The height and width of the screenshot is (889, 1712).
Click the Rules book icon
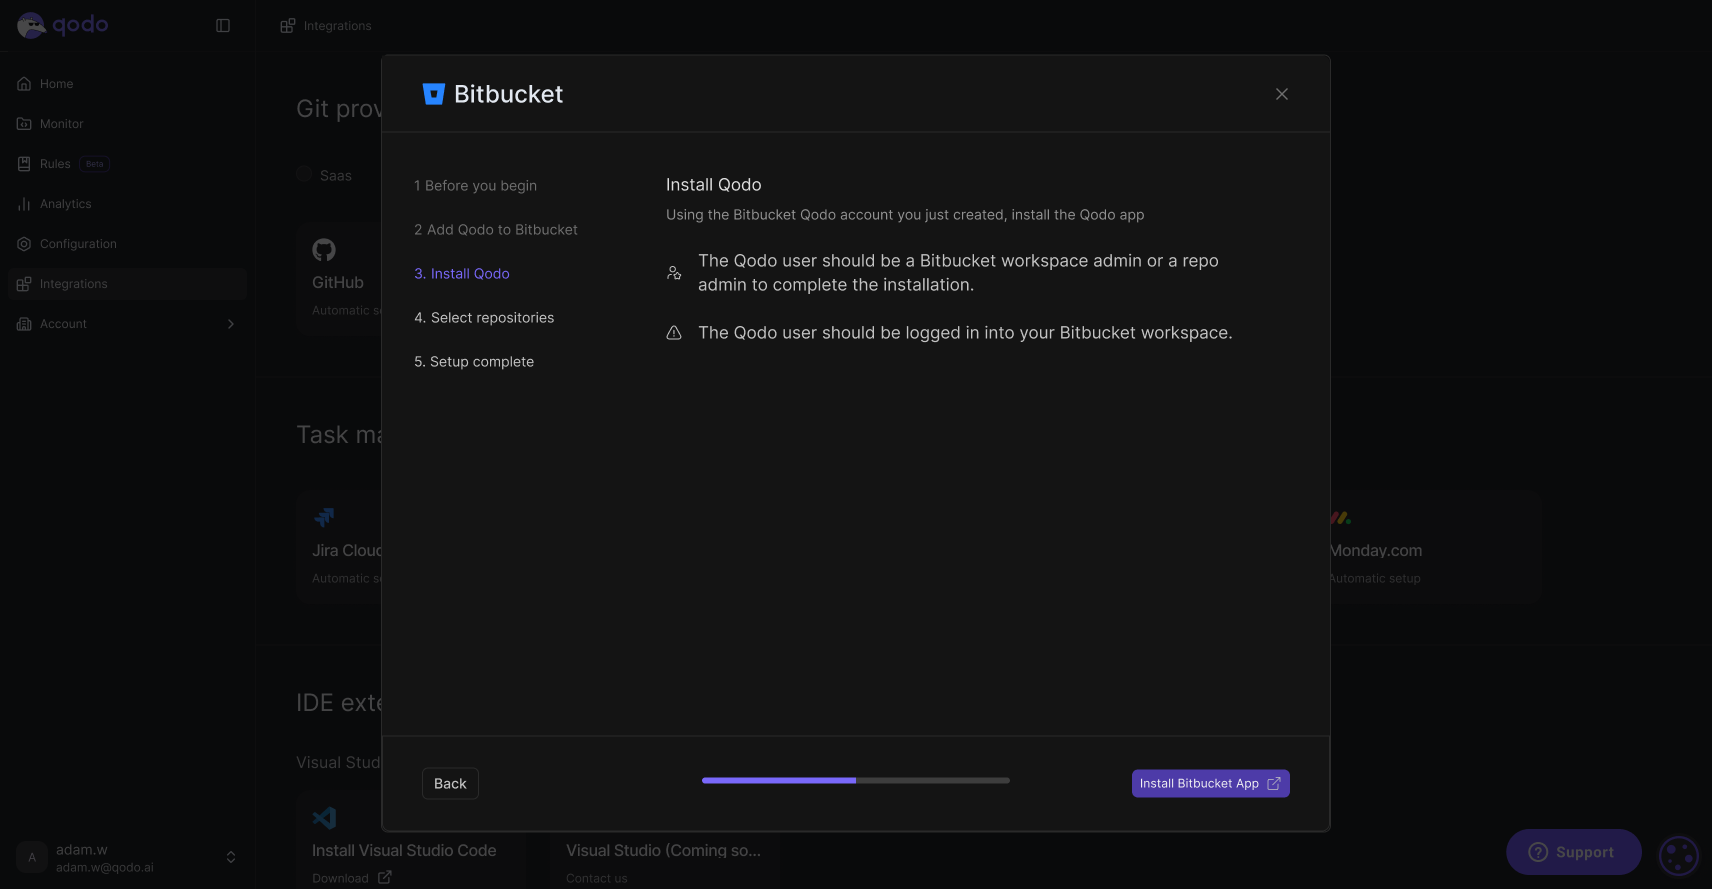tap(24, 164)
